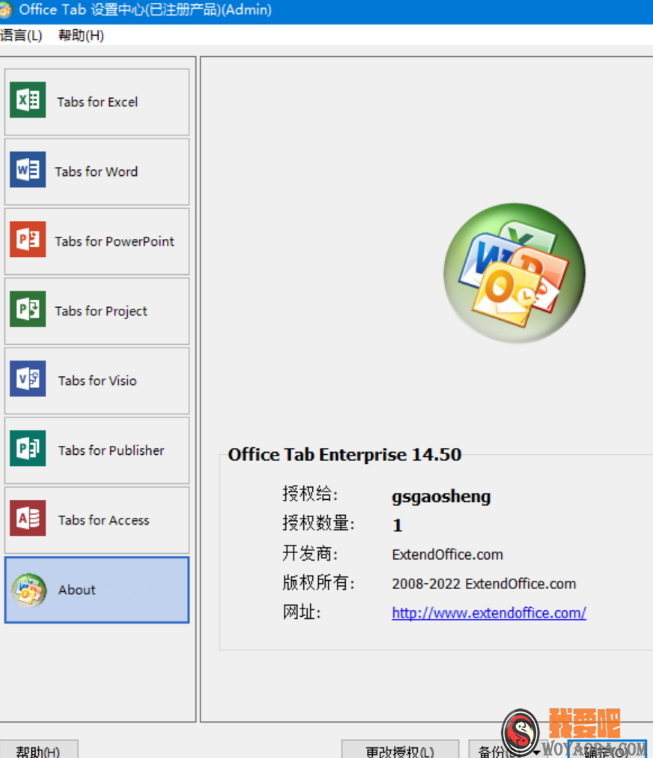Click the Access icon in the sidebar
Viewport: 653px width, 758px height.
(28, 518)
